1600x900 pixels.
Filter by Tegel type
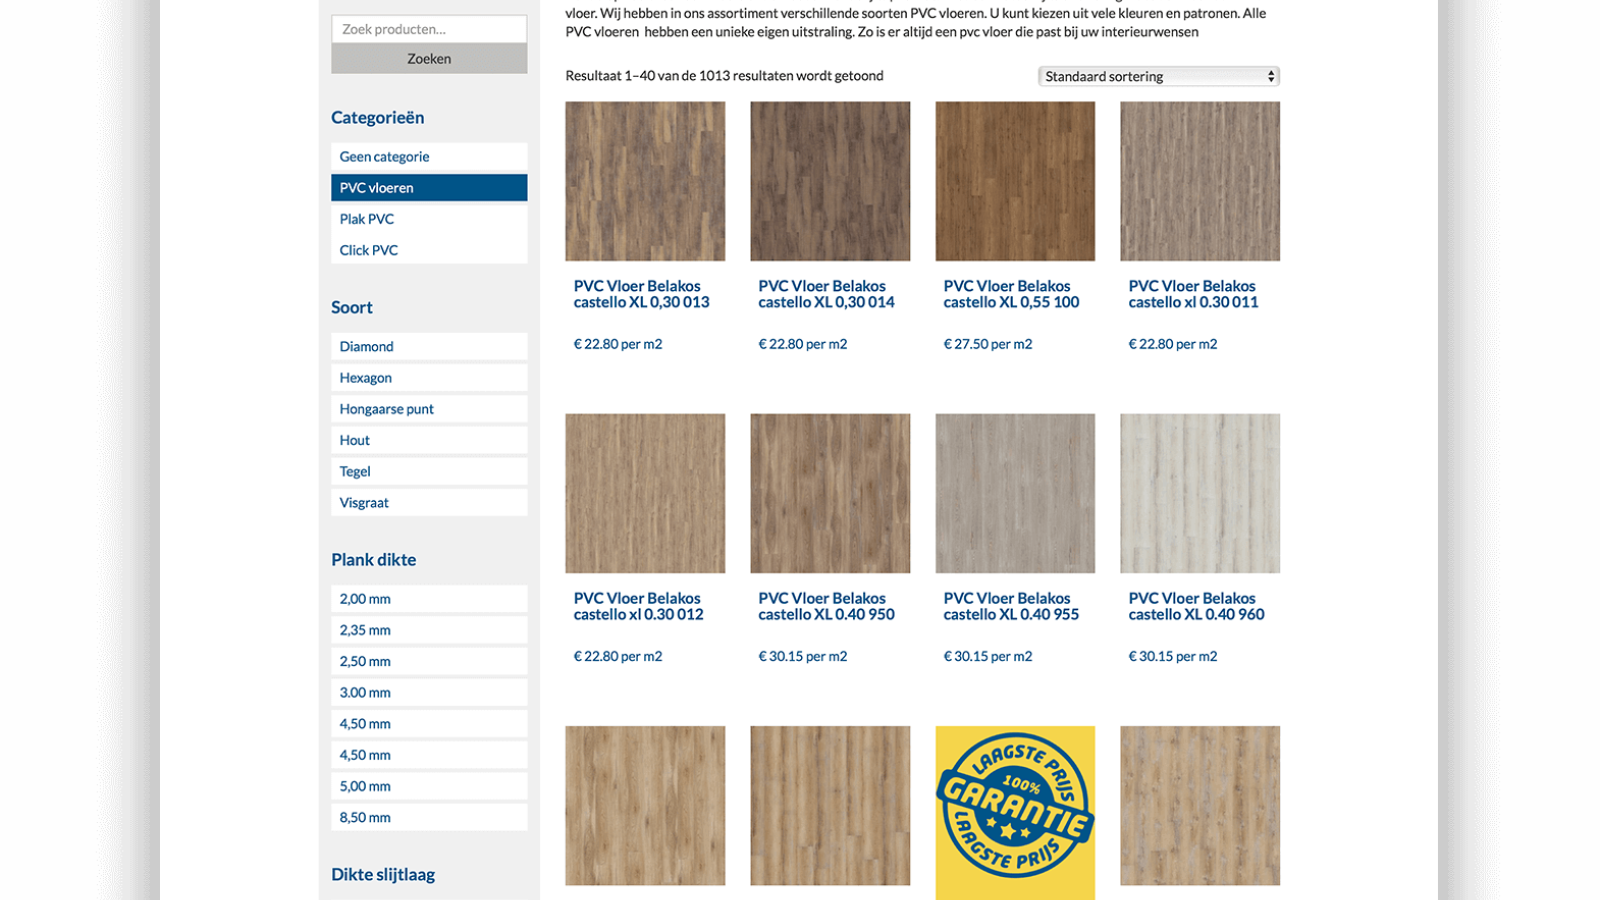pyautogui.click(x=429, y=471)
